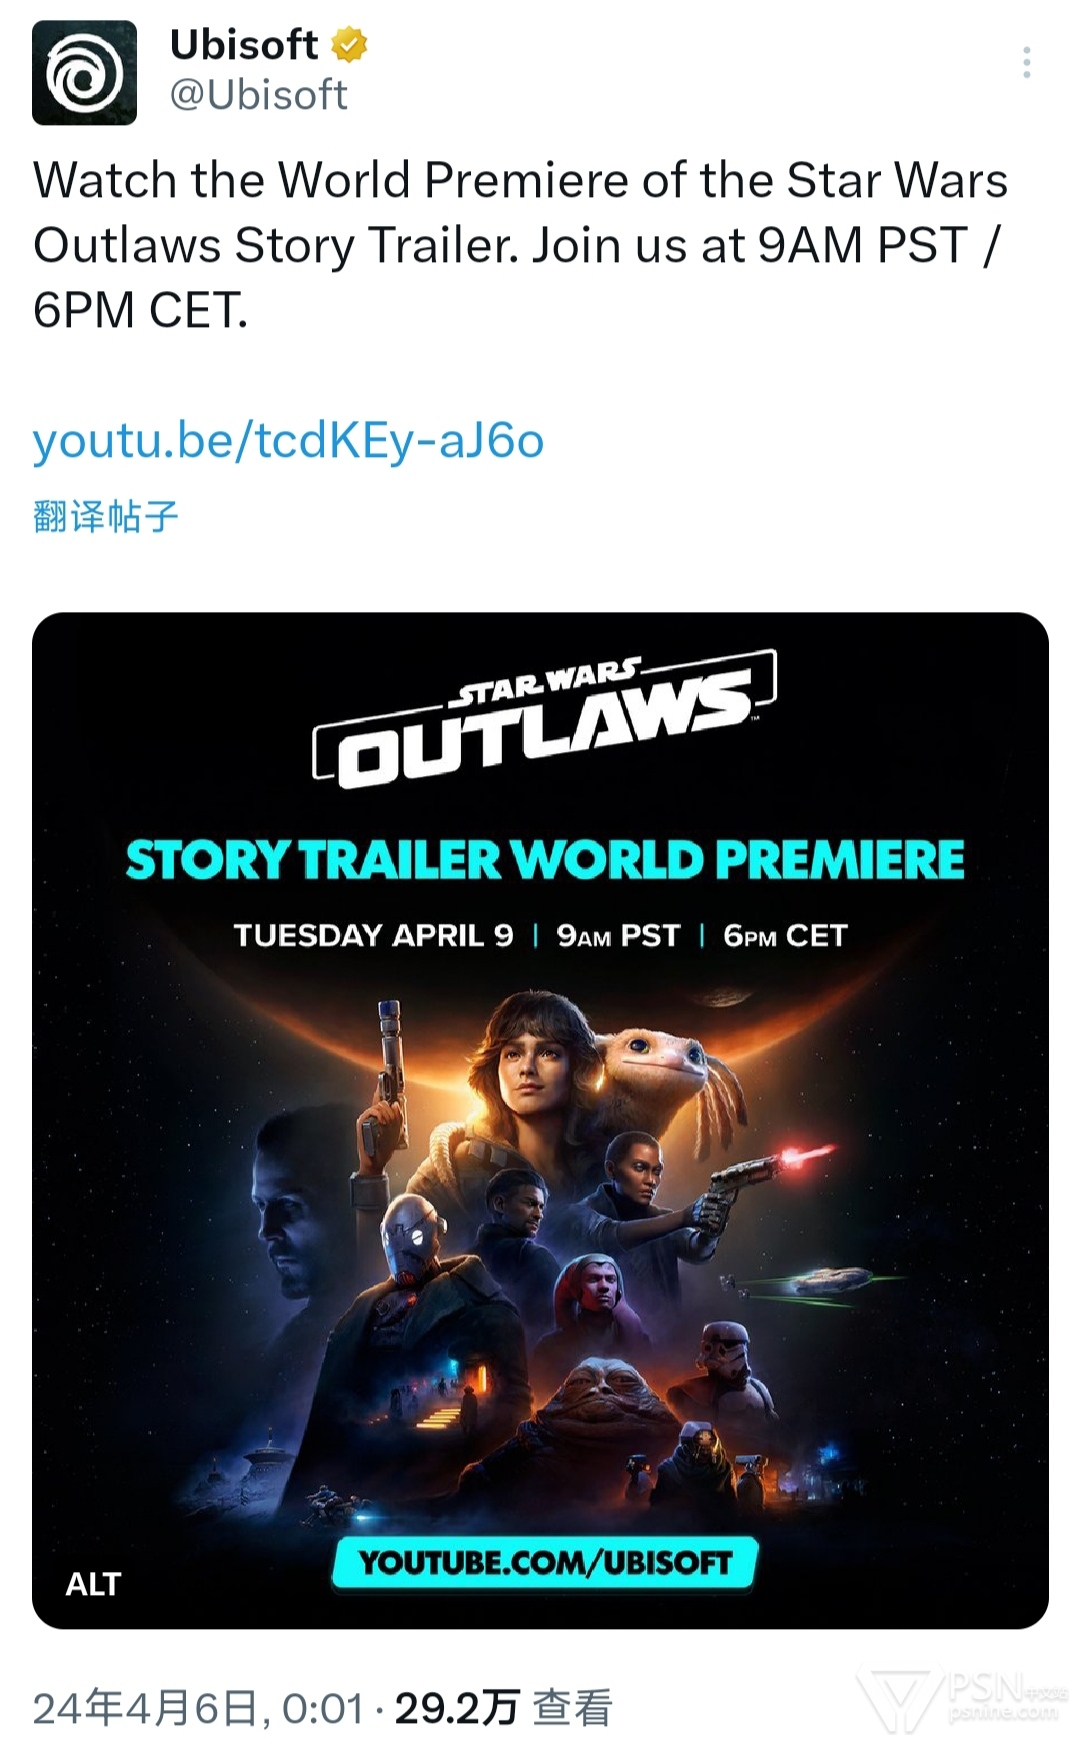Click the @Ubisoft handle
The image size is (1080, 1746).
tap(259, 95)
